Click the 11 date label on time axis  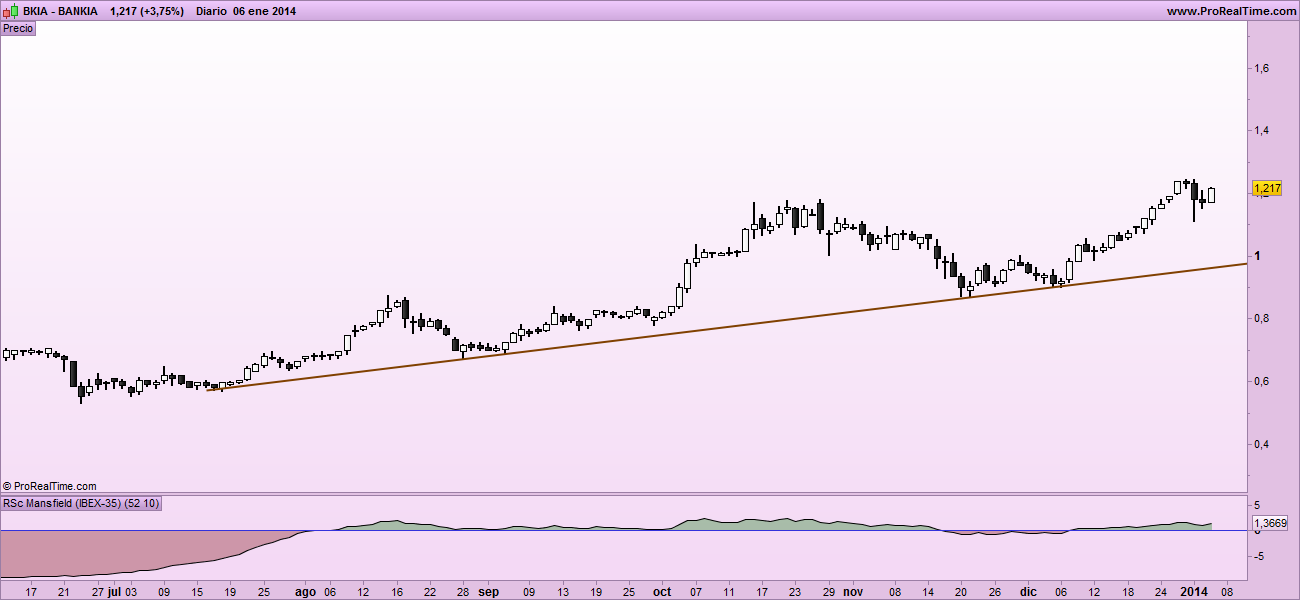(728, 591)
